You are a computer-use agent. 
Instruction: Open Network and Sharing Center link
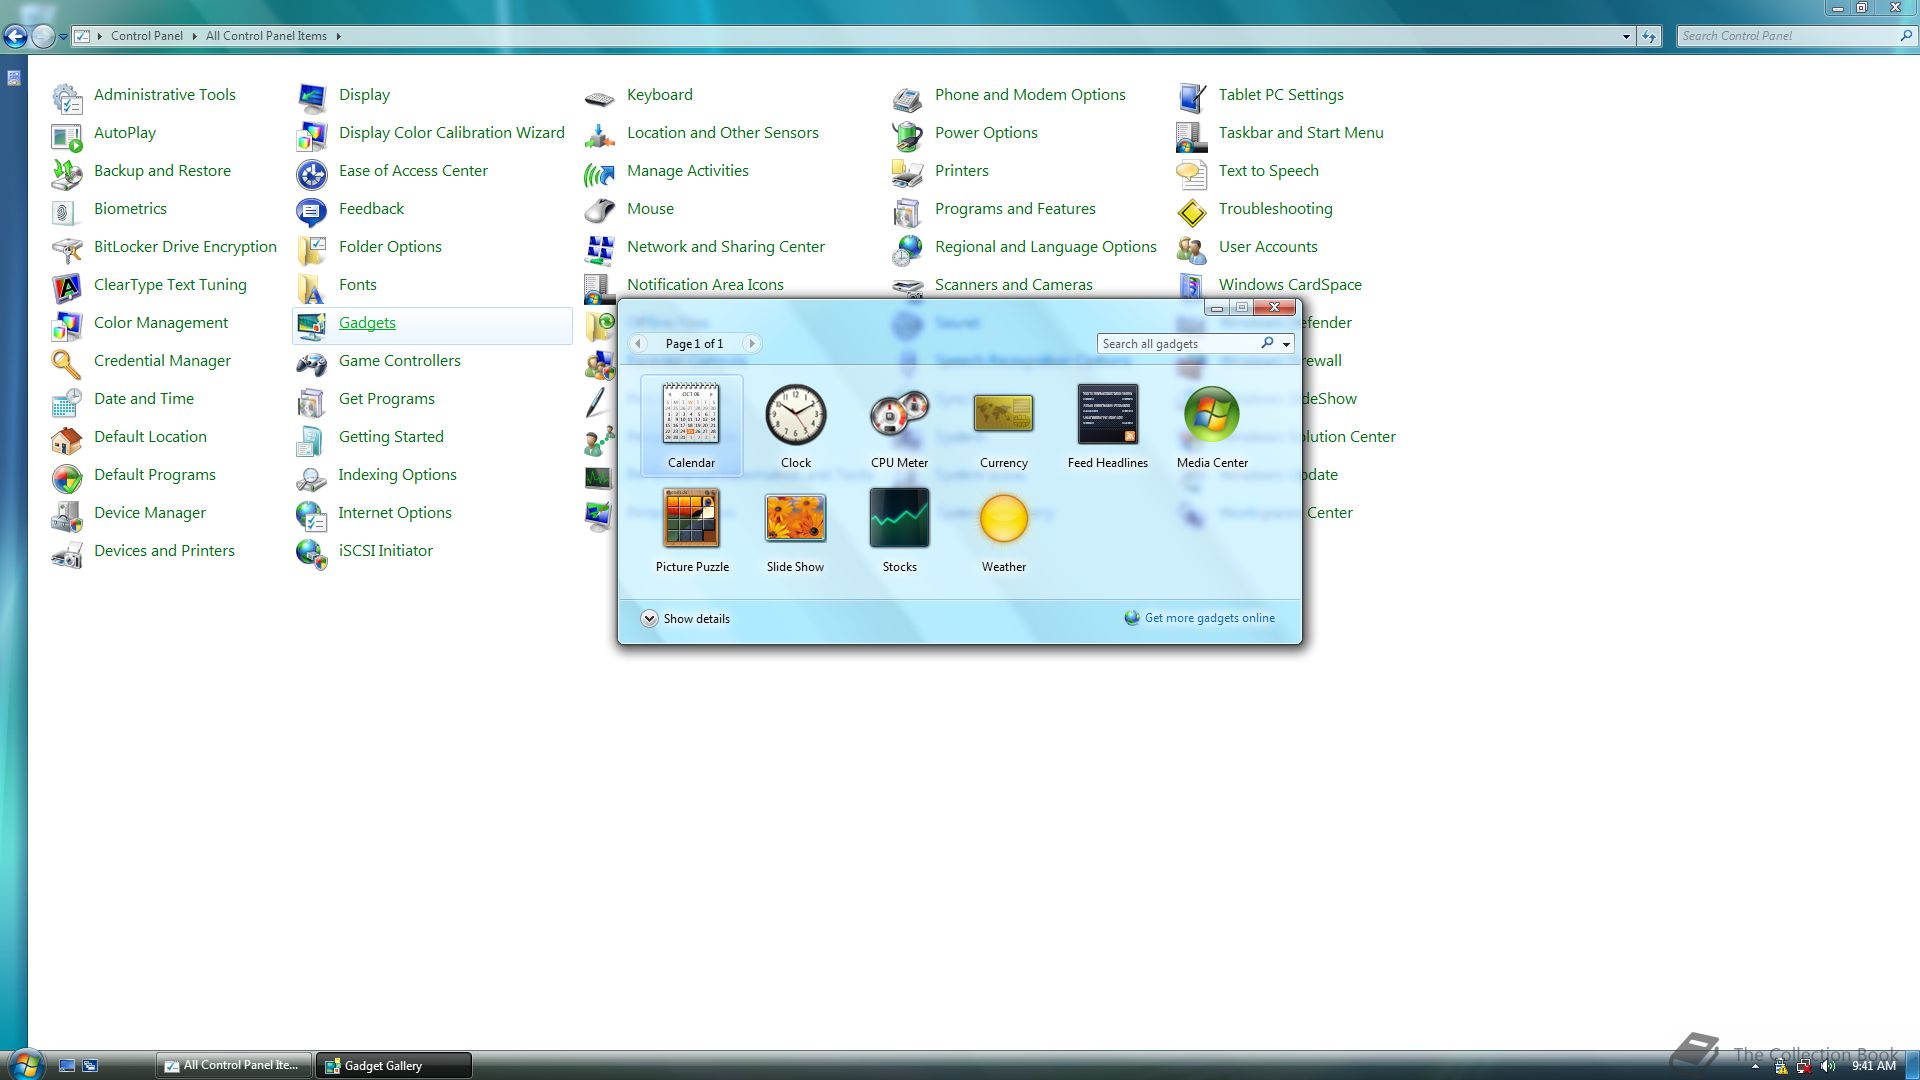(x=726, y=247)
